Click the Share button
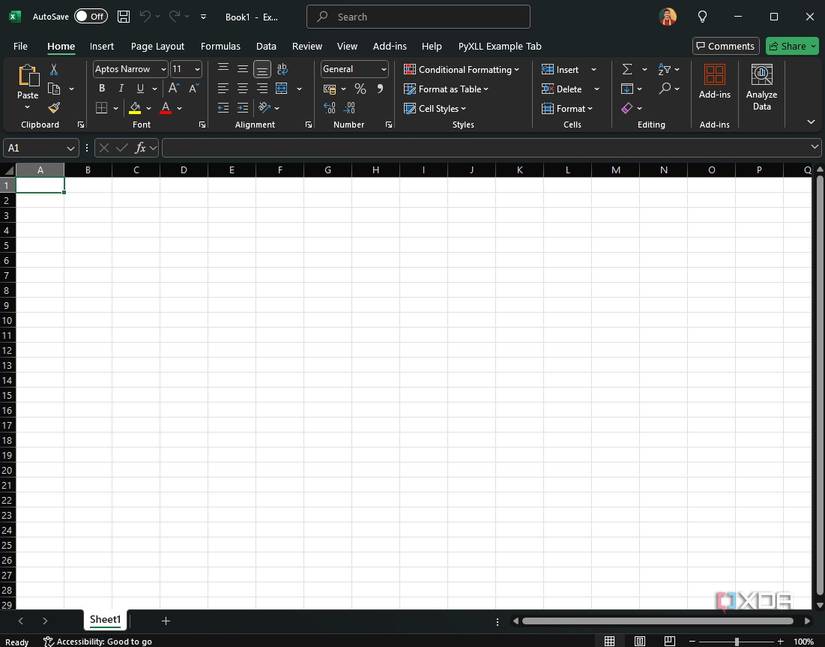825x647 pixels. (791, 46)
